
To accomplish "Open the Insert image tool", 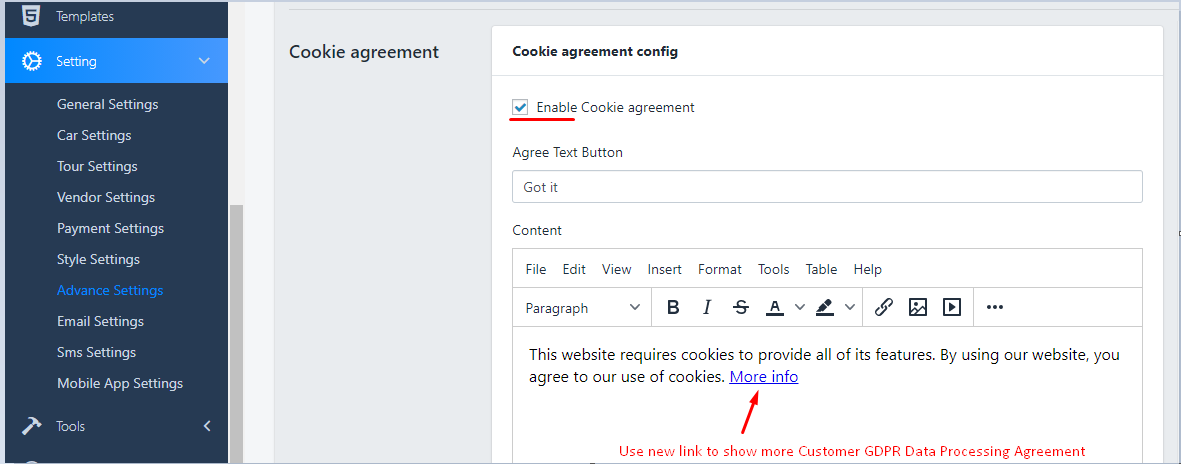I will click(918, 308).
